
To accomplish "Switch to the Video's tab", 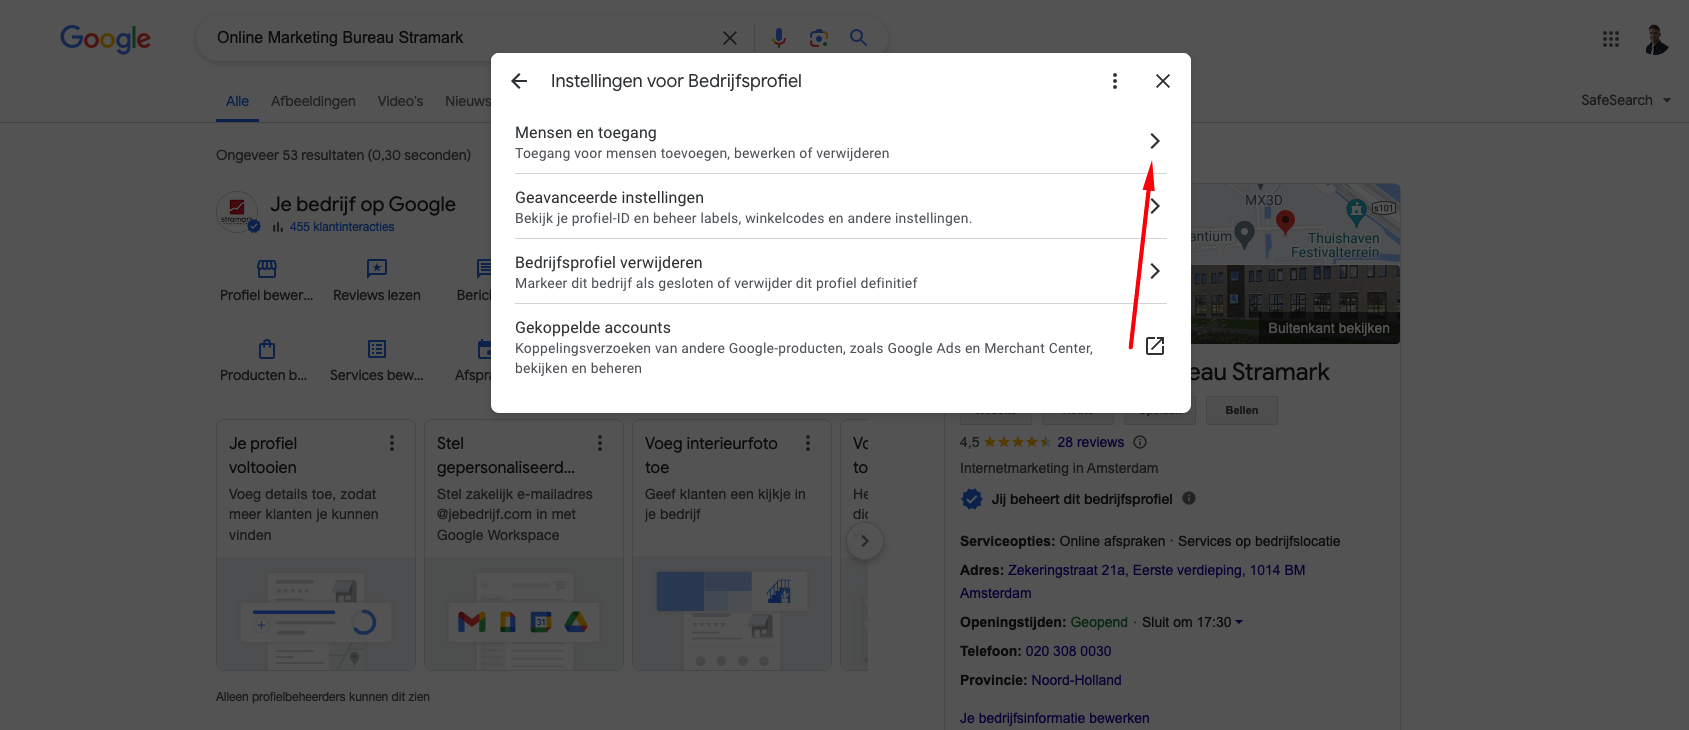I will tap(400, 101).
